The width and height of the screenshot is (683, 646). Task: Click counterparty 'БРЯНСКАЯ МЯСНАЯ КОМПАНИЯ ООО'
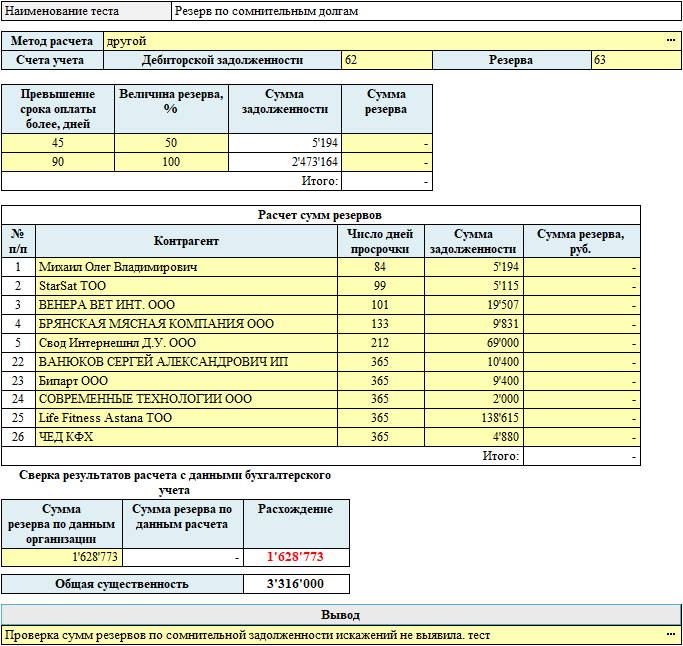tap(186, 324)
